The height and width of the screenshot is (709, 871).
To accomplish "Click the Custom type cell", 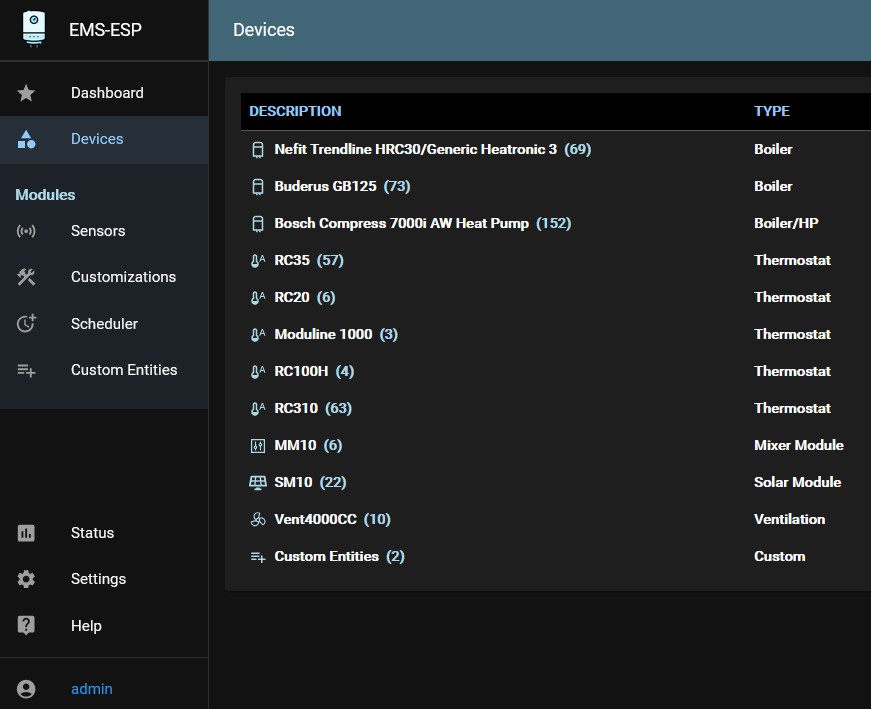I will 779,556.
